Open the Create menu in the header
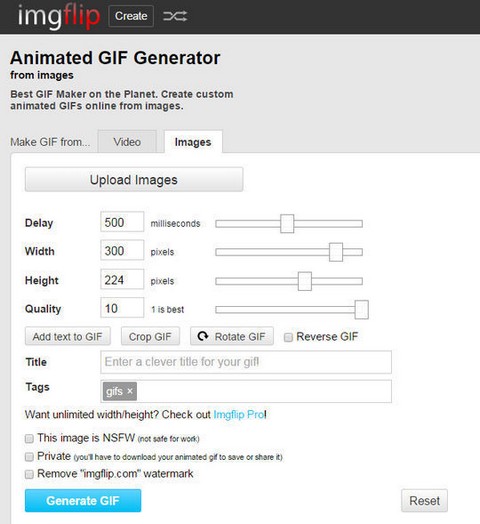This screenshot has width=480, height=524. pos(131,16)
